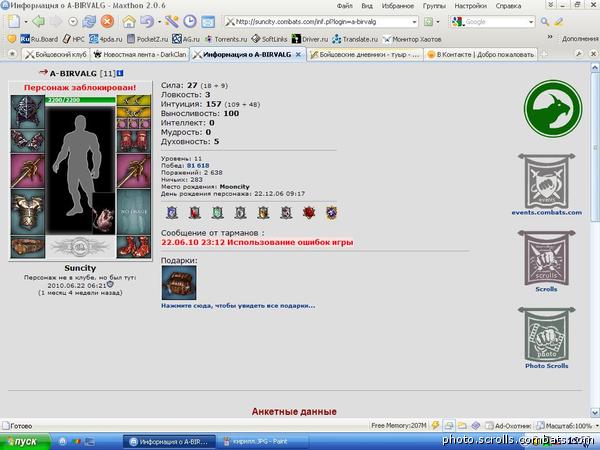Click the Пуск start button
The image size is (600, 450).
coord(25,442)
